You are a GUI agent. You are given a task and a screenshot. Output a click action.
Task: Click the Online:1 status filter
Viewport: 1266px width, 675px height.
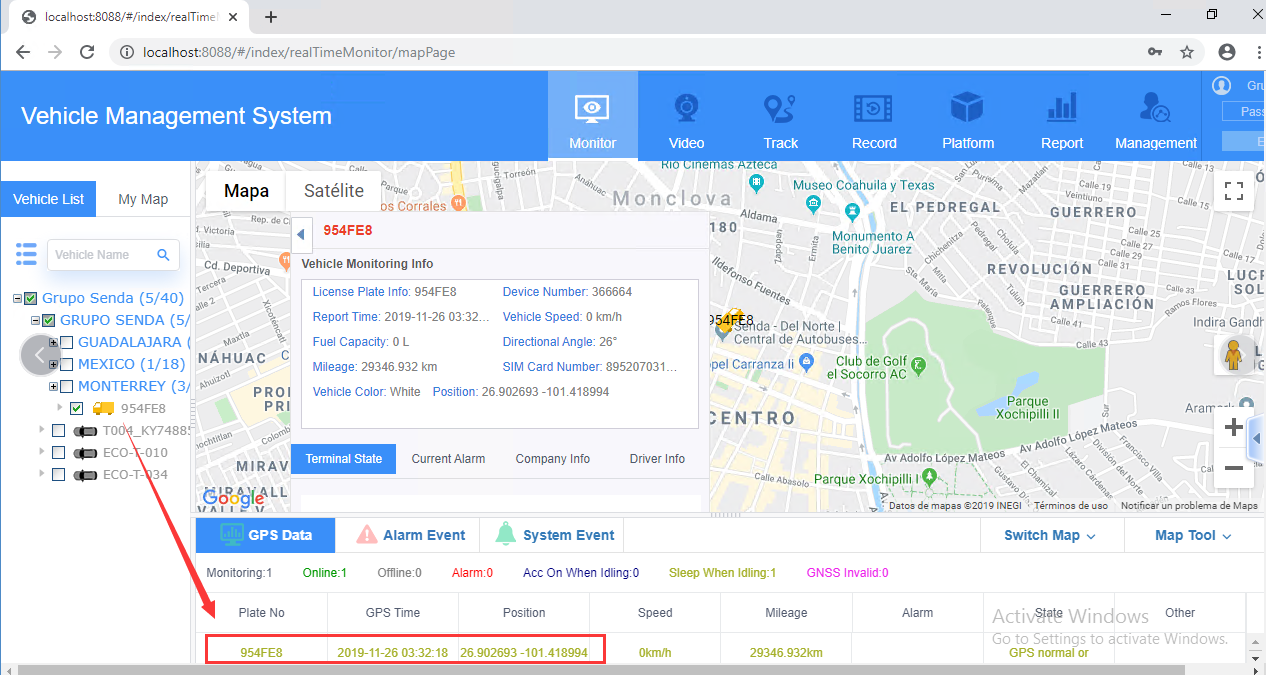click(324, 573)
